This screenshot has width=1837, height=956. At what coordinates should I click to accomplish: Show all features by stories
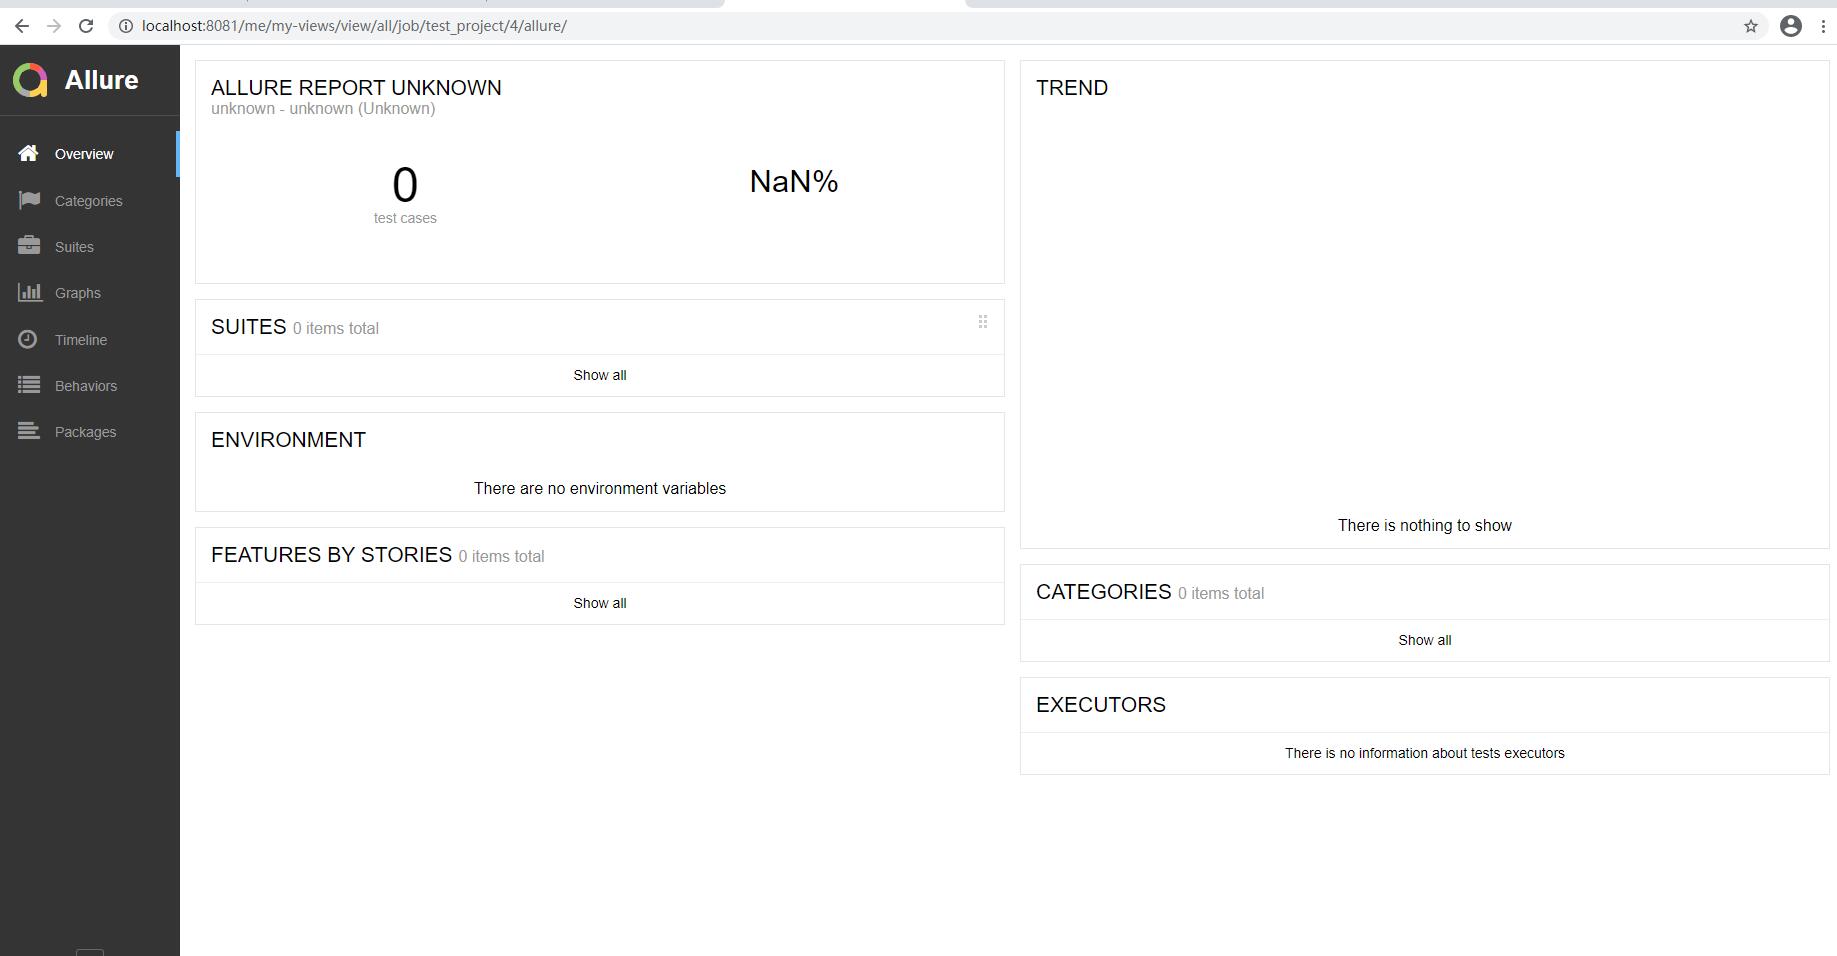point(600,603)
